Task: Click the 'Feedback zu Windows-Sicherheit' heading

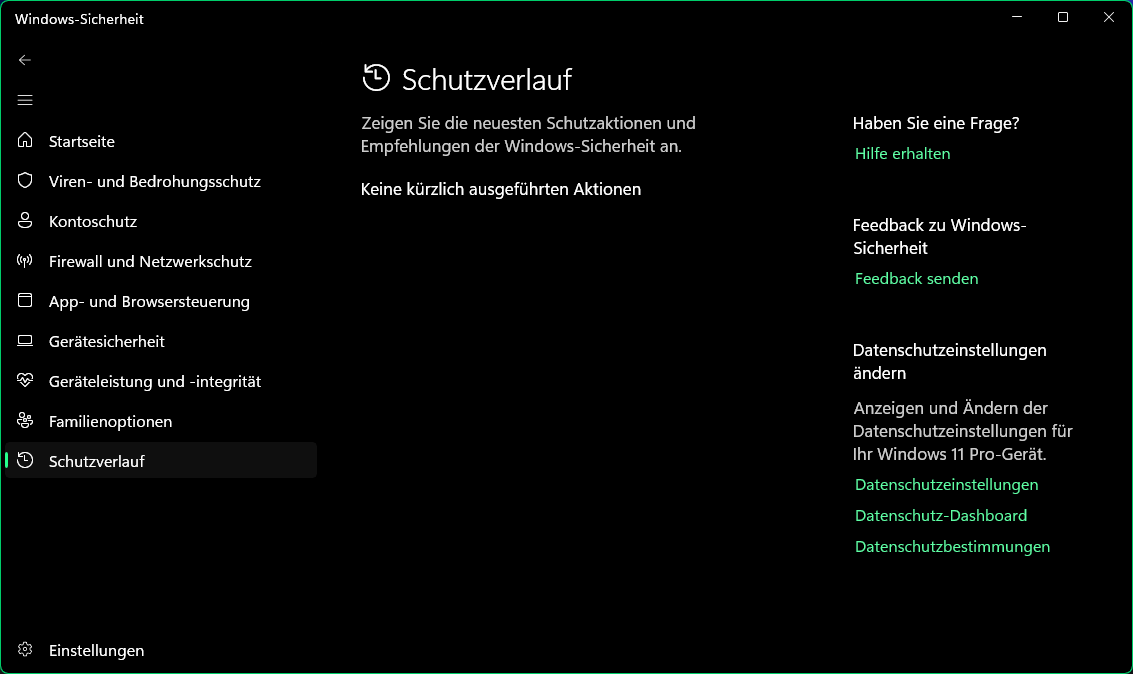Action: (x=939, y=236)
